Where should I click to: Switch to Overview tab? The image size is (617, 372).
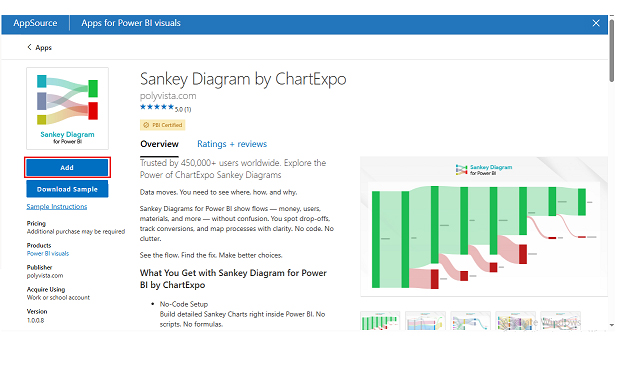pos(159,144)
